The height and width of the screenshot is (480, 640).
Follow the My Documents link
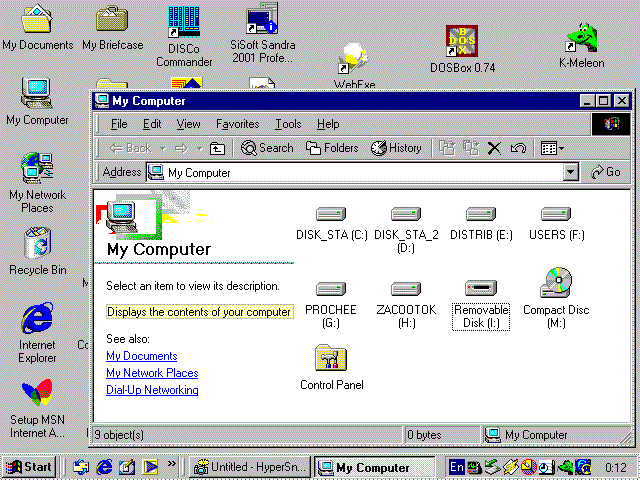pos(142,356)
